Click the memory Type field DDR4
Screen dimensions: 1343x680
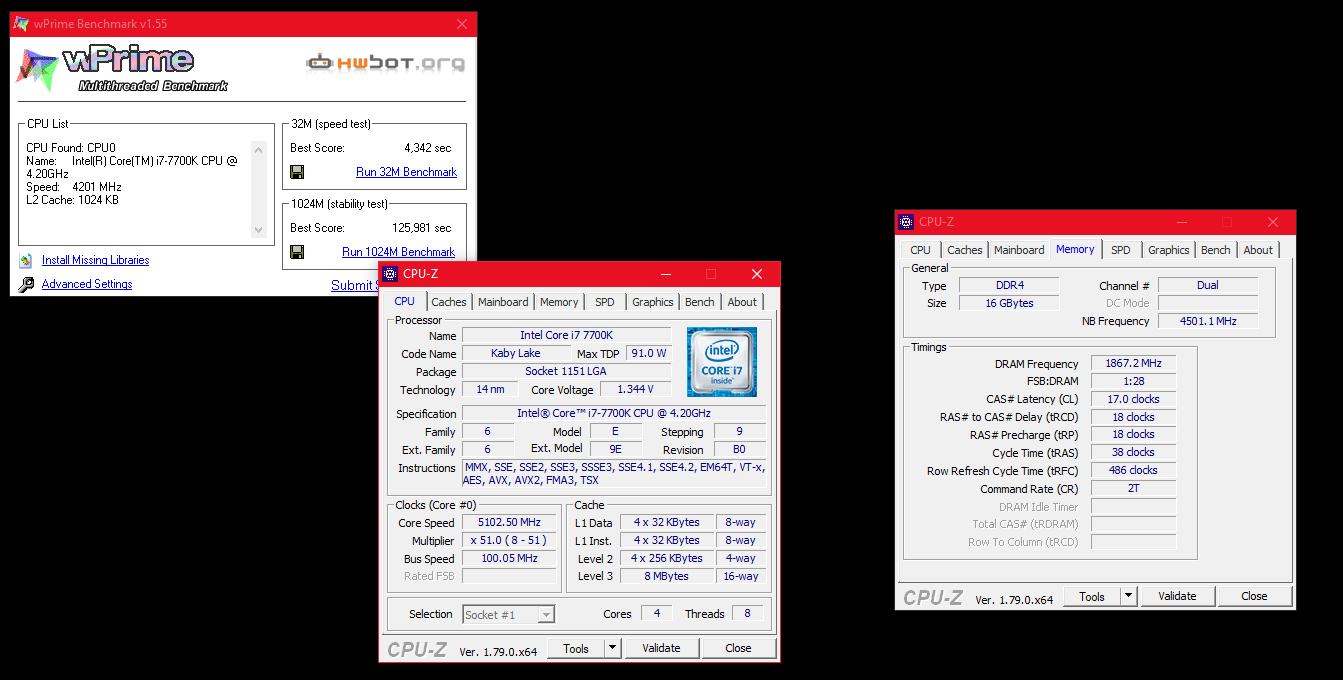[1010, 285]
